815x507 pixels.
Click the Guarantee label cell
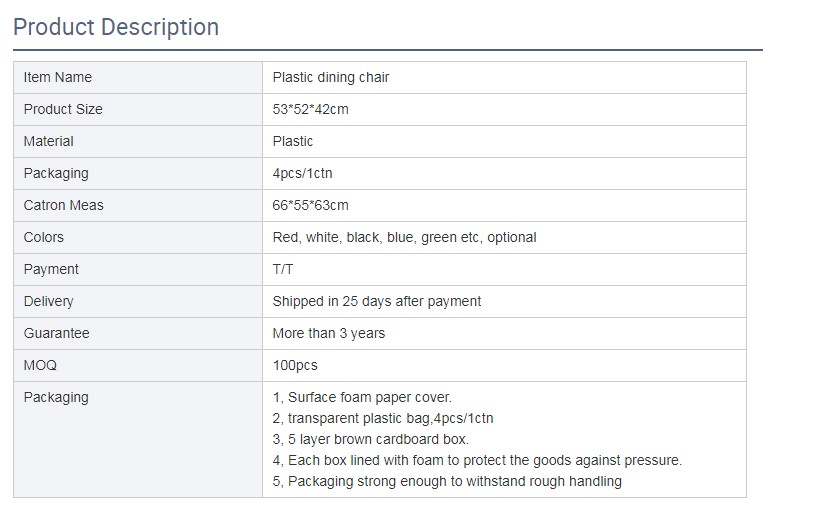click(x=56, y=333)
